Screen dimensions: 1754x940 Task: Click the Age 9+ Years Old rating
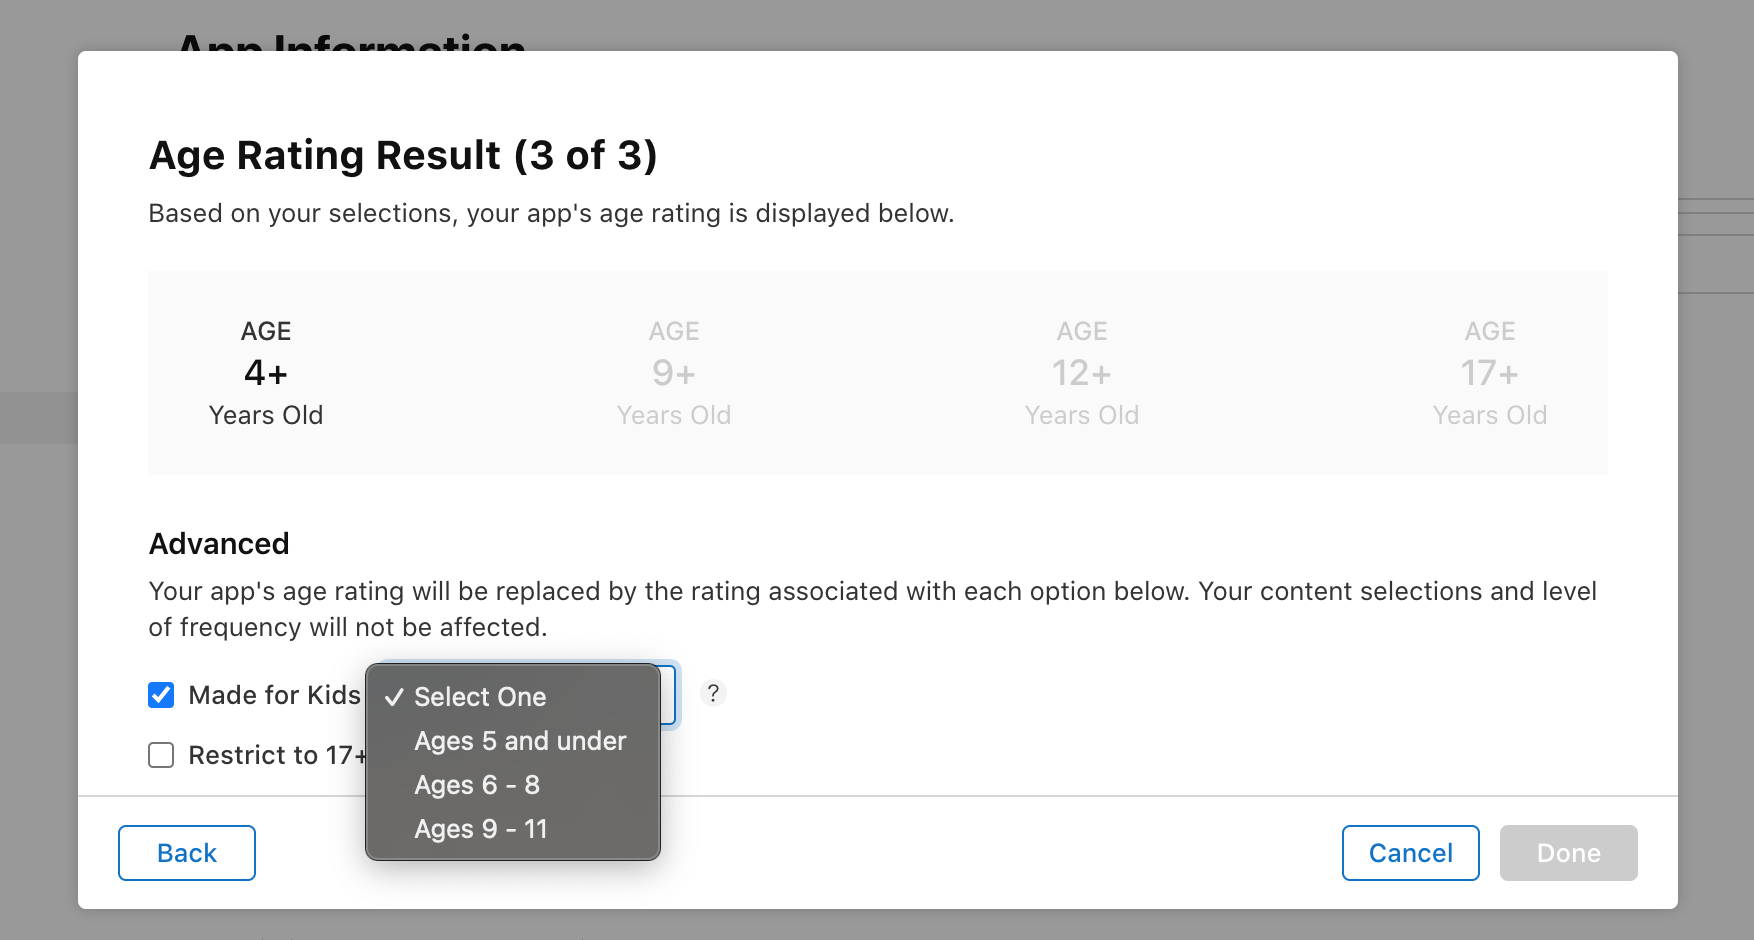pos(674,373)
